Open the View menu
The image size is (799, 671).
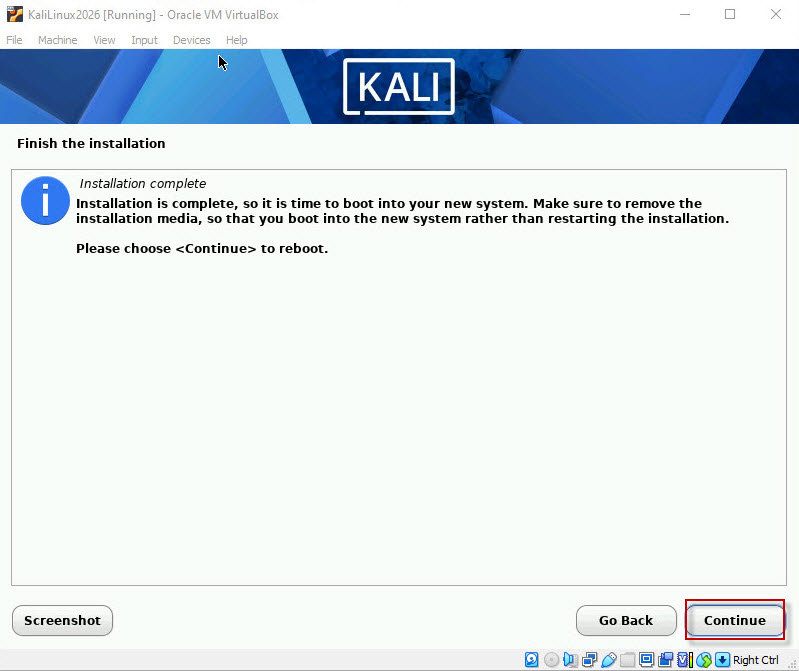(x=104, y=40)
